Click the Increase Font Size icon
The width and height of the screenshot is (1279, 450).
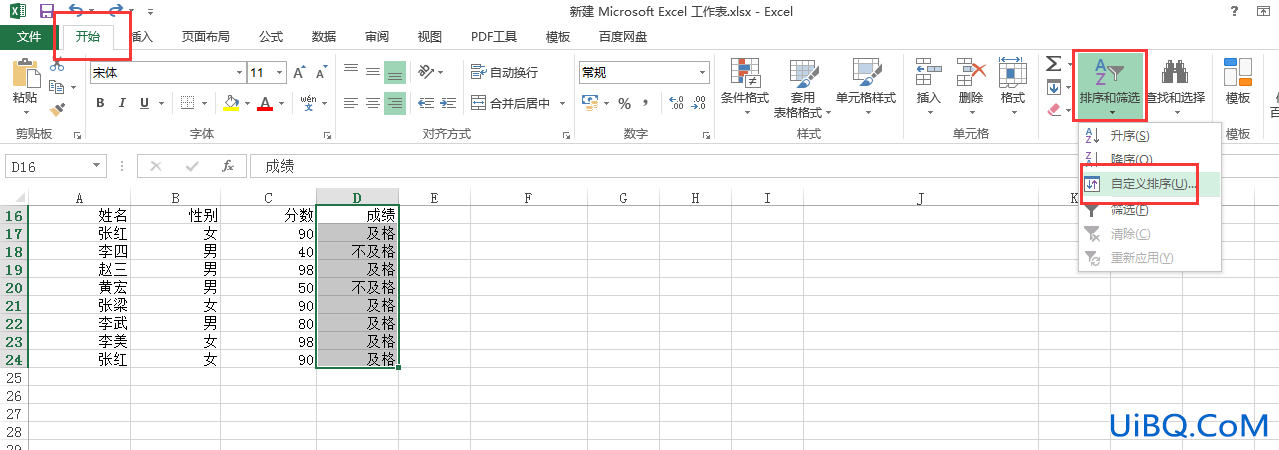click(x=300, y=72)
